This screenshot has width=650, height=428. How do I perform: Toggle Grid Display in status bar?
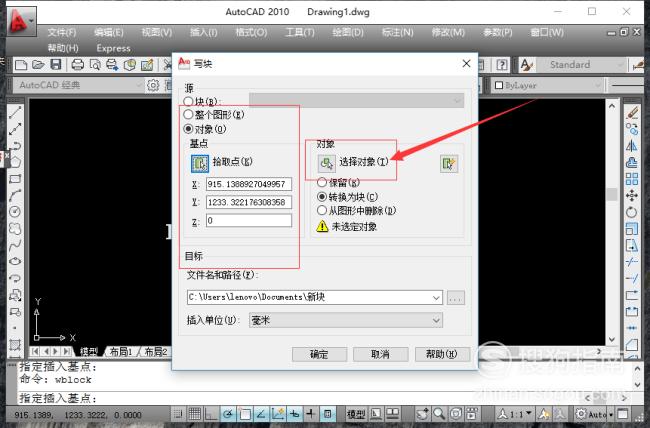[x=195, y=413]
